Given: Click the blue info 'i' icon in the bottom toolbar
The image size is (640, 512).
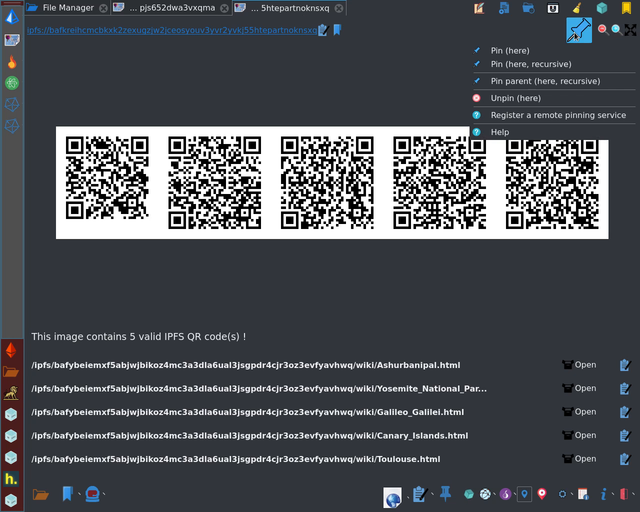Looking at the screenshot, I should click(x=603, y=494).
